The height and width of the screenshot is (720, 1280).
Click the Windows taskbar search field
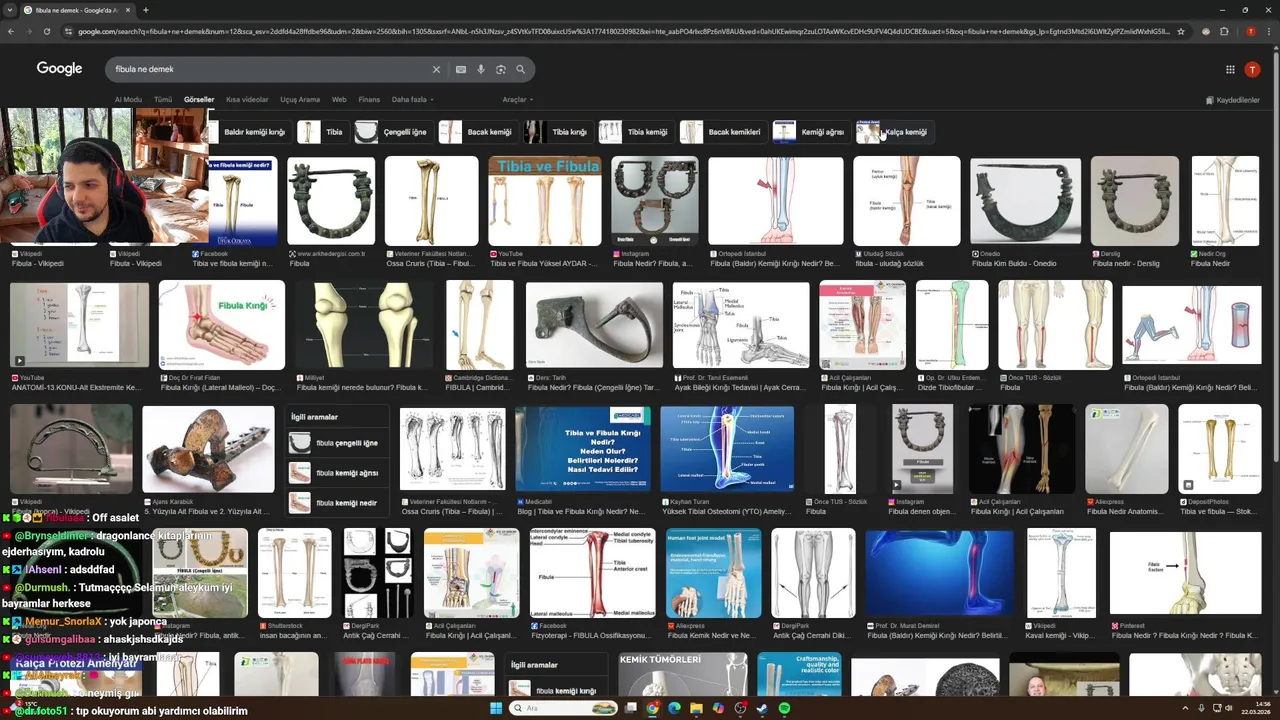point(562,708)
